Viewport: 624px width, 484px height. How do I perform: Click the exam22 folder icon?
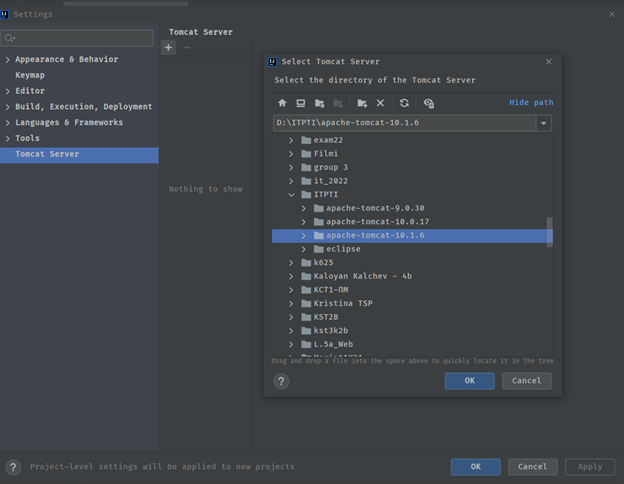click(x=306, y=140)
